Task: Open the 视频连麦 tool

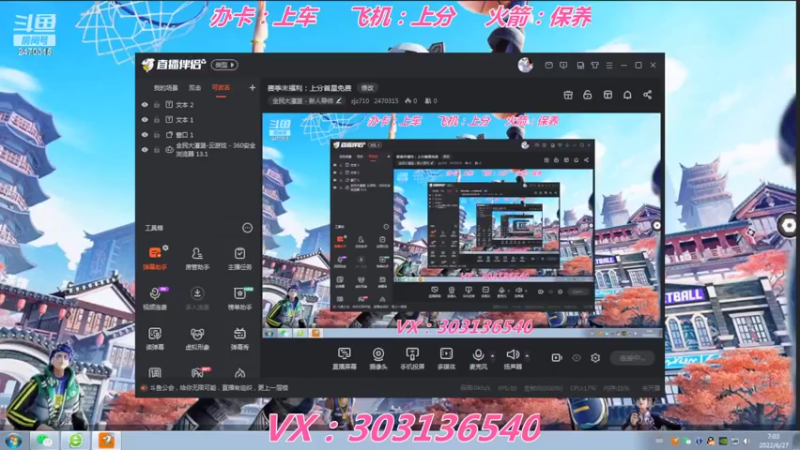Action: (155, 298)
